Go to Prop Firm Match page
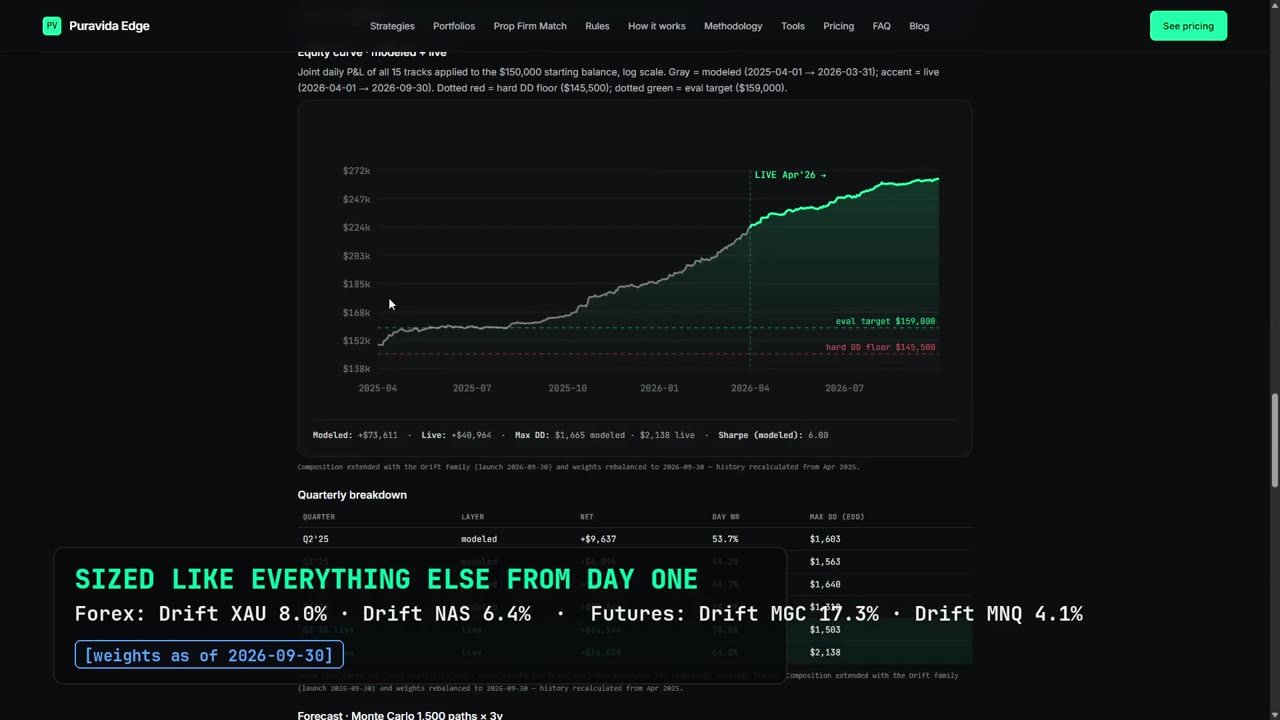This screenshot has width=1280, height=720. coord(530,26)
